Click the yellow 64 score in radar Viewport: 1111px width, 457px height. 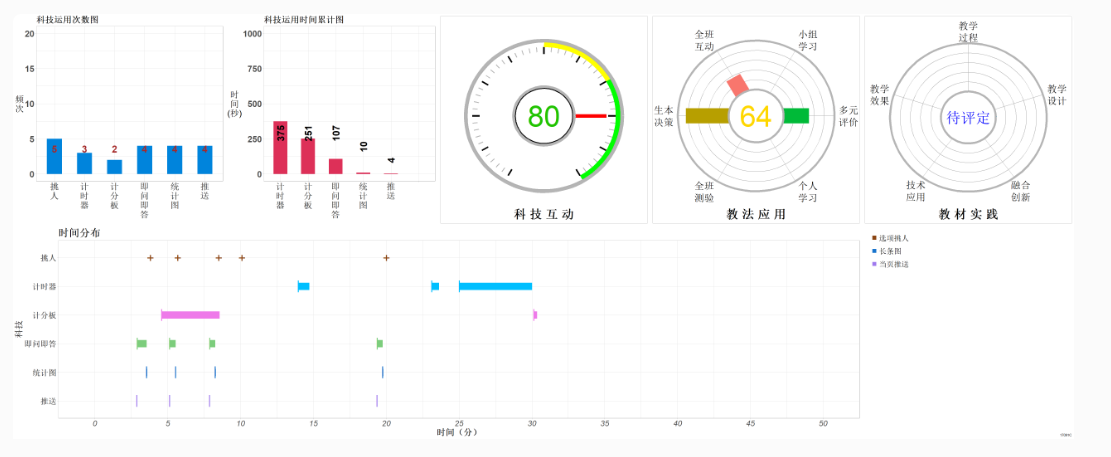point(755,117)
